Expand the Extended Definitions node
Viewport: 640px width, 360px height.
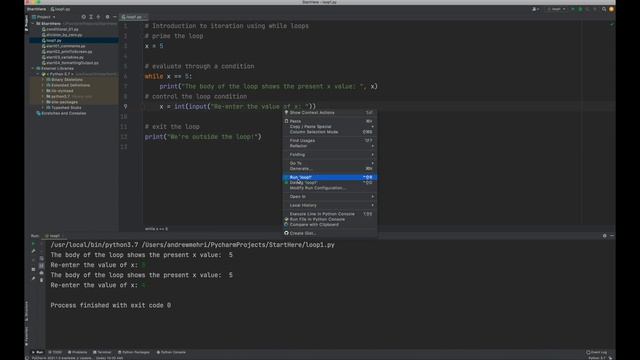43,85
